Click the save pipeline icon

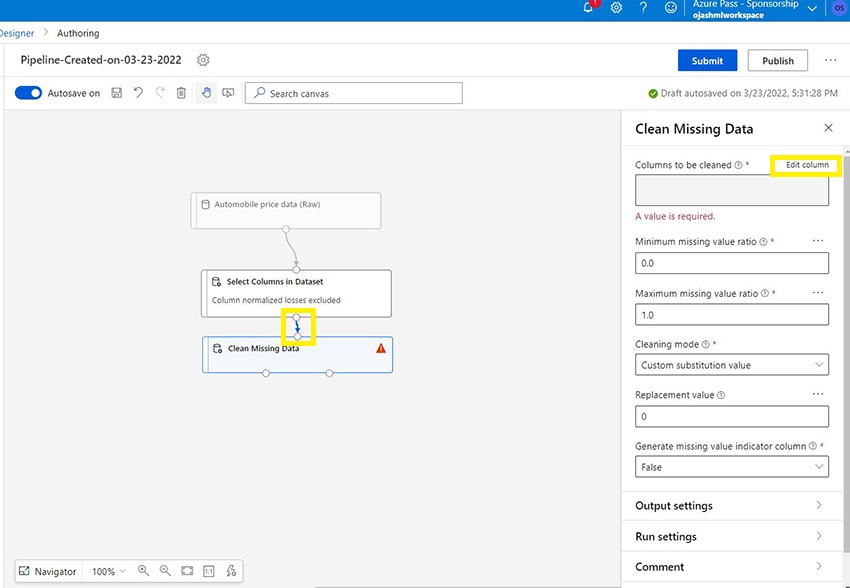click(x=117, y=93)
